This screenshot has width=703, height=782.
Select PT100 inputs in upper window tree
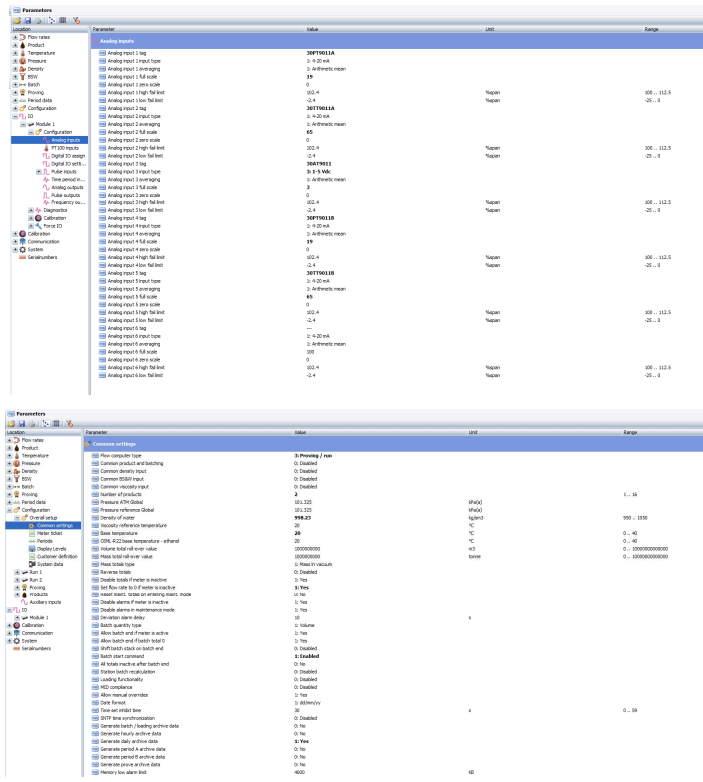coord(65,148)
